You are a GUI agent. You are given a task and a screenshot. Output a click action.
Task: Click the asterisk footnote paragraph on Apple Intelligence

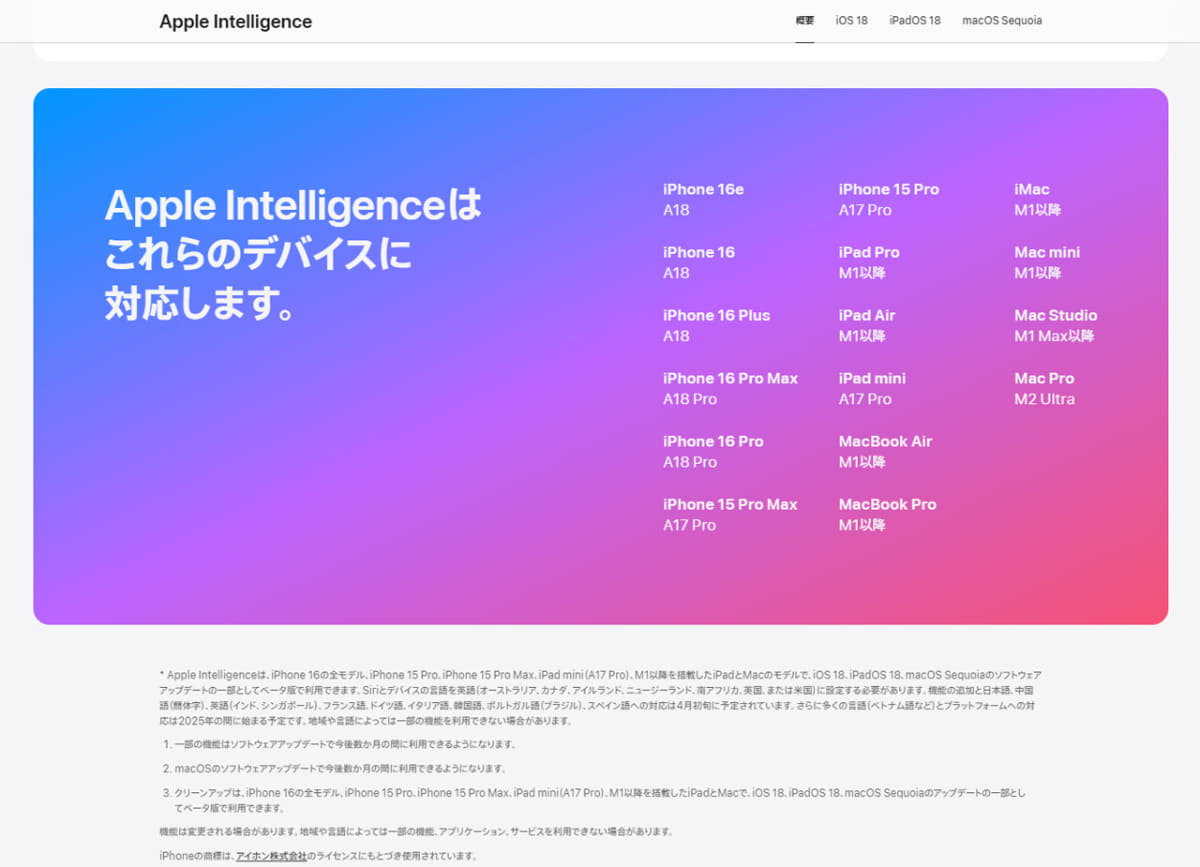pos(600,698)
